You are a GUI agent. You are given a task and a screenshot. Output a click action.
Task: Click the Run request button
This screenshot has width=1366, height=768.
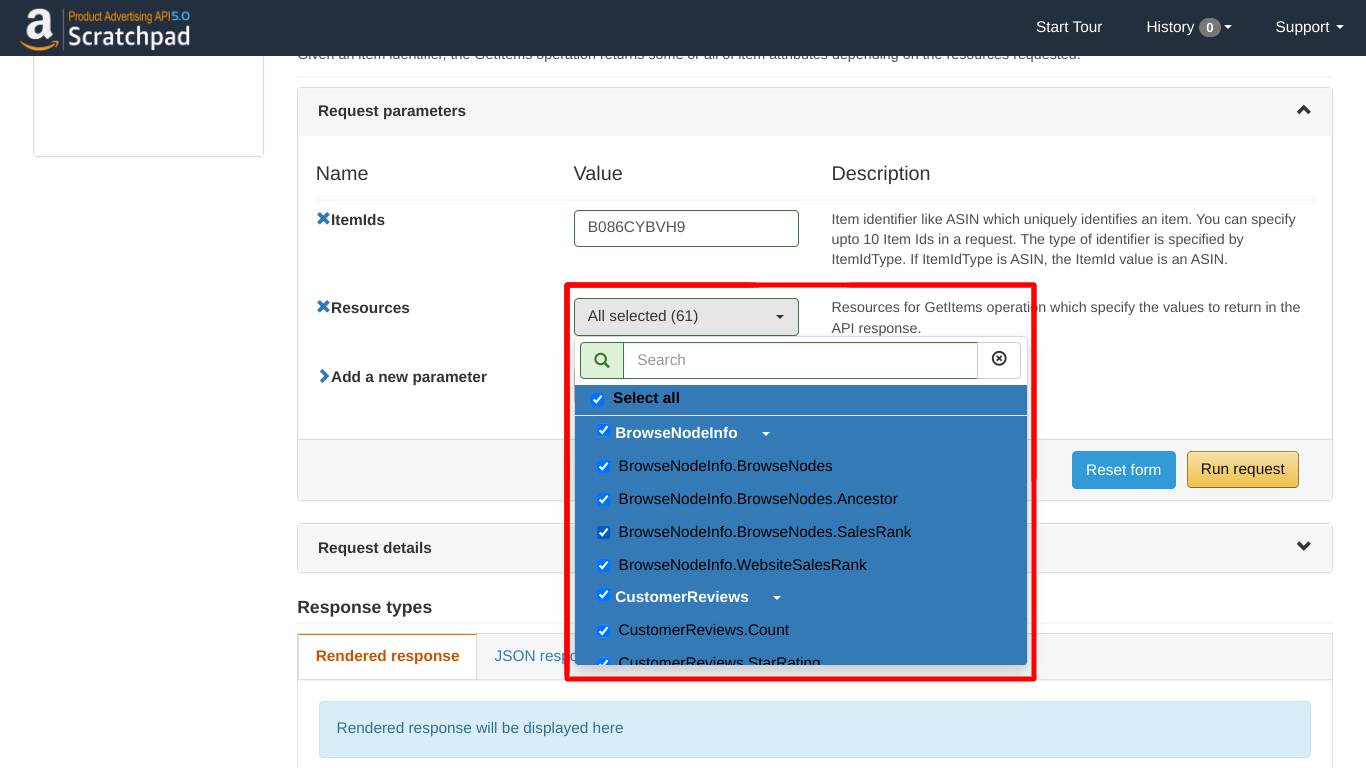pyautogui.click(x=1242, y=469)
